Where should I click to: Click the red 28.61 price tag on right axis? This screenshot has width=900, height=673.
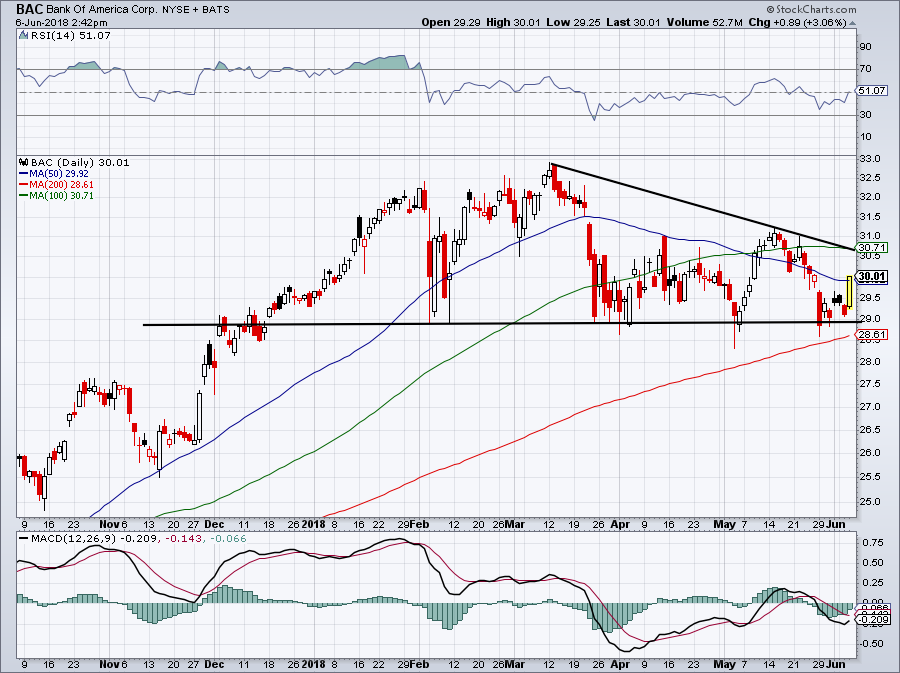[871, 334]
